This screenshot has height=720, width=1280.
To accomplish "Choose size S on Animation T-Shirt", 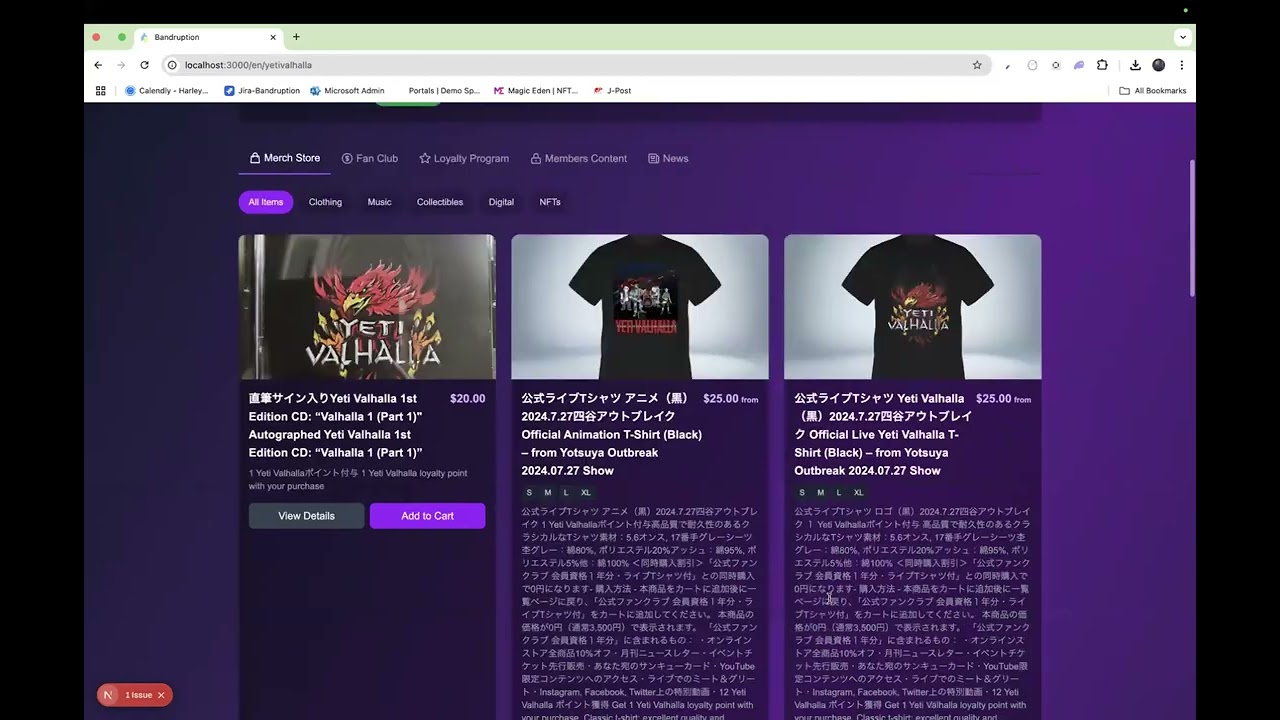I will (529, 492).
